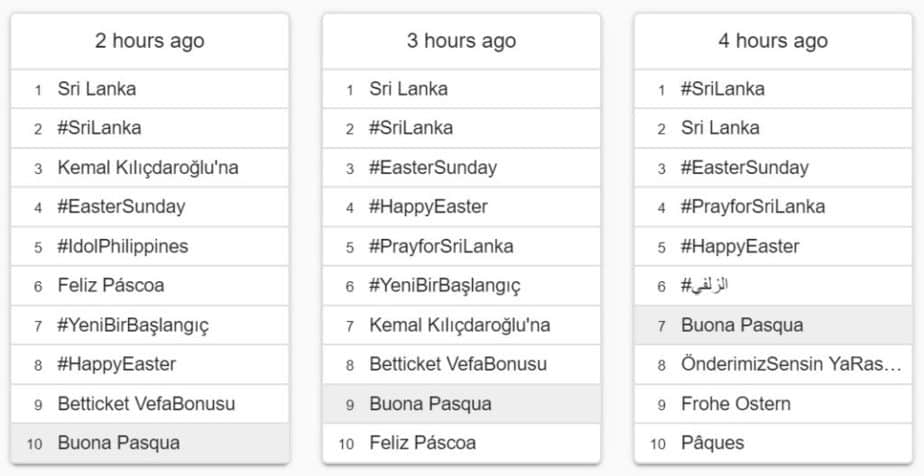Open Betticket VefaBonusu in 2 hours ago list
The height and width of the screenshot is (476, 924).
[150, 404]
